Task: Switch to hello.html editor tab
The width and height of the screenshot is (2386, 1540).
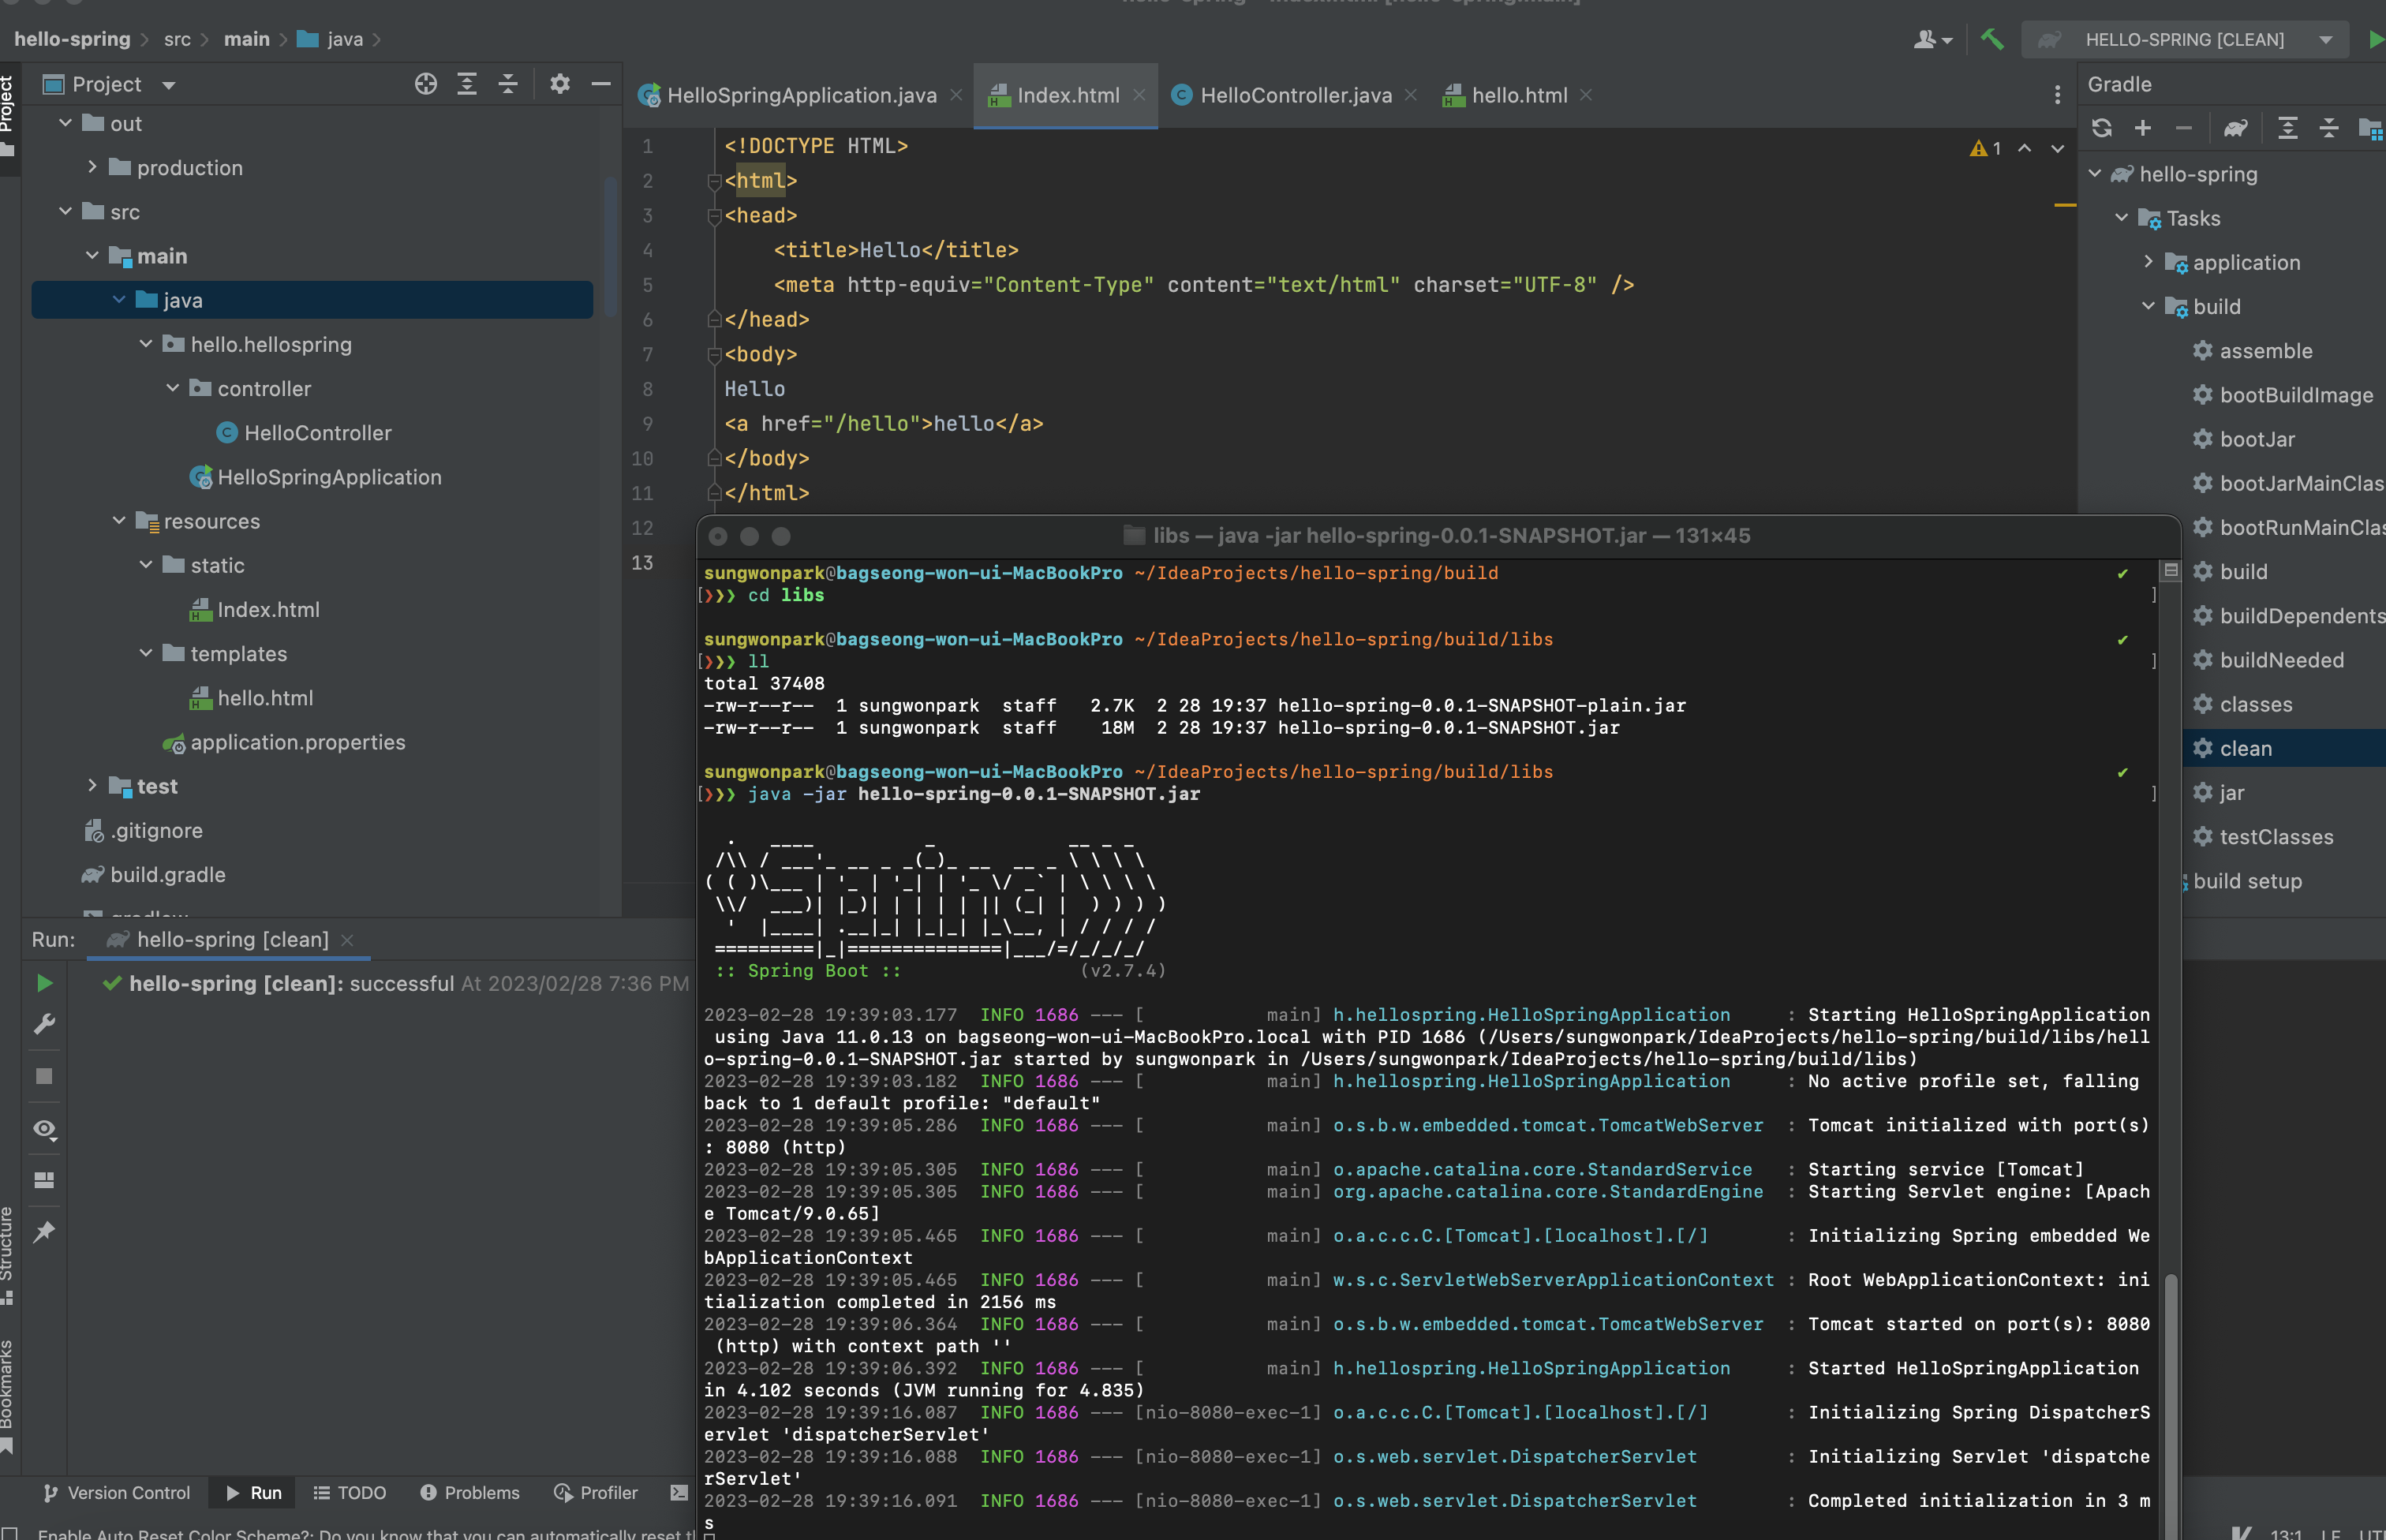Action: click(1504, 95)
